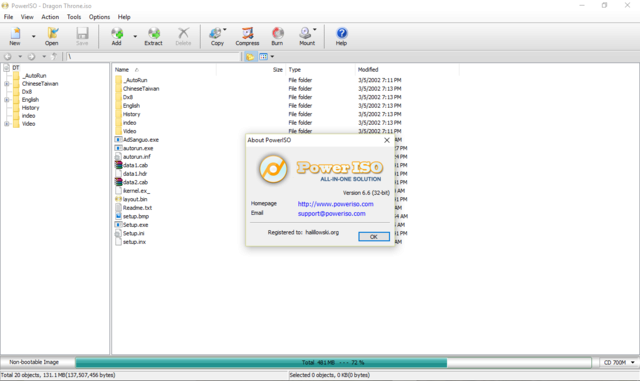640x381 pixels.
Task: Select setup.bmp image icon
Action: coord(118,216)
